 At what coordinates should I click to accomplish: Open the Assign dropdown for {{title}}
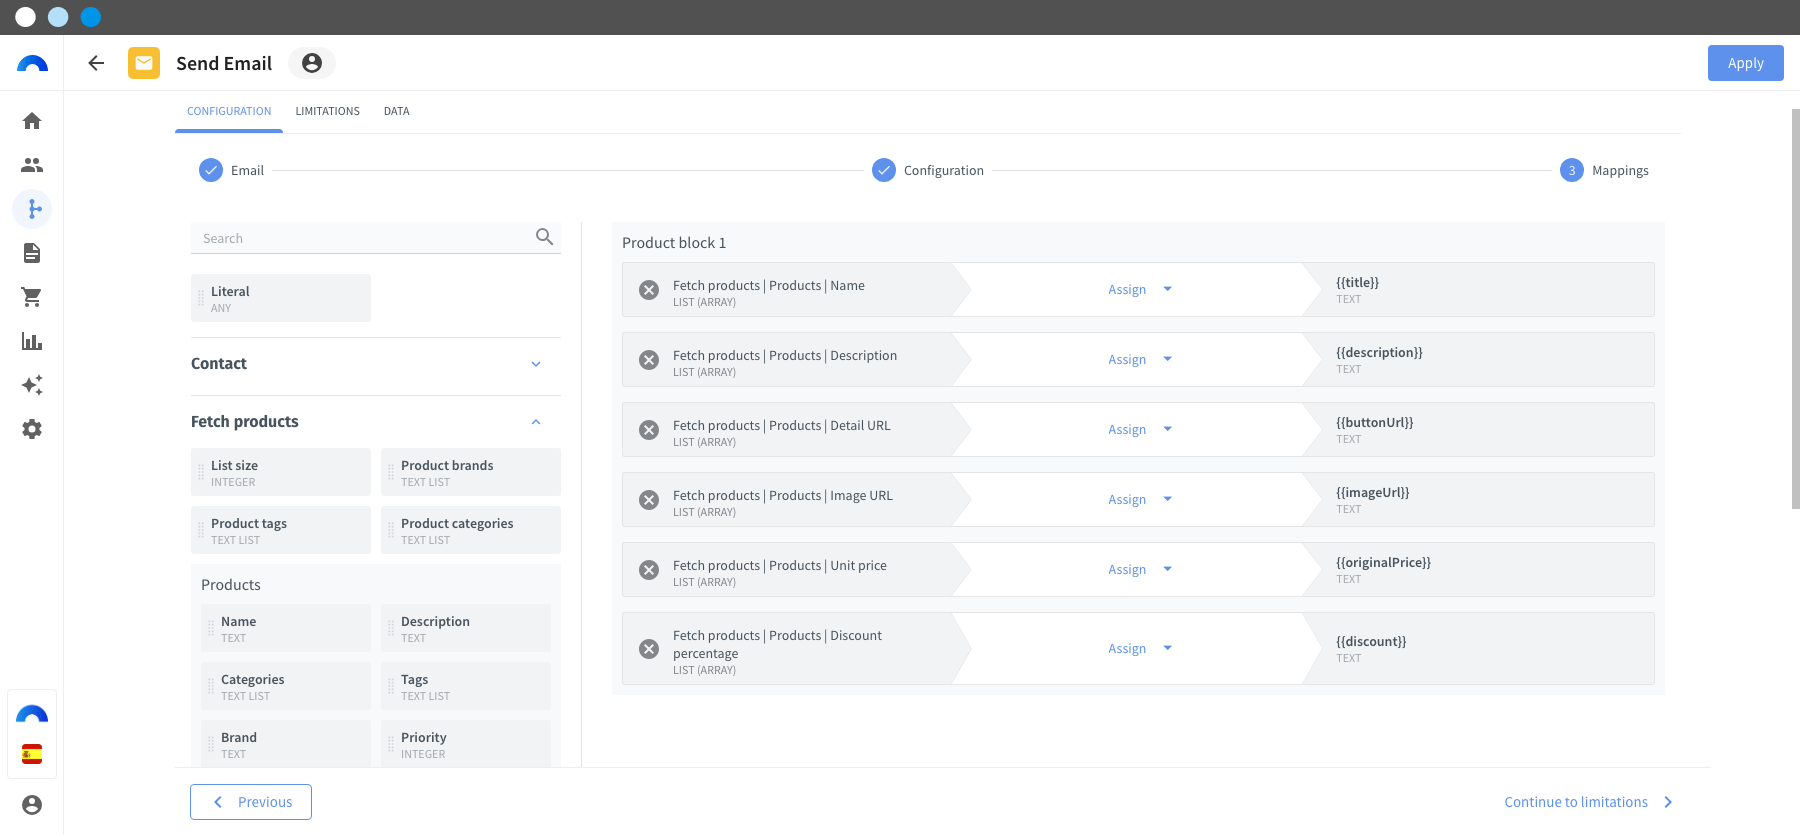1139,289
